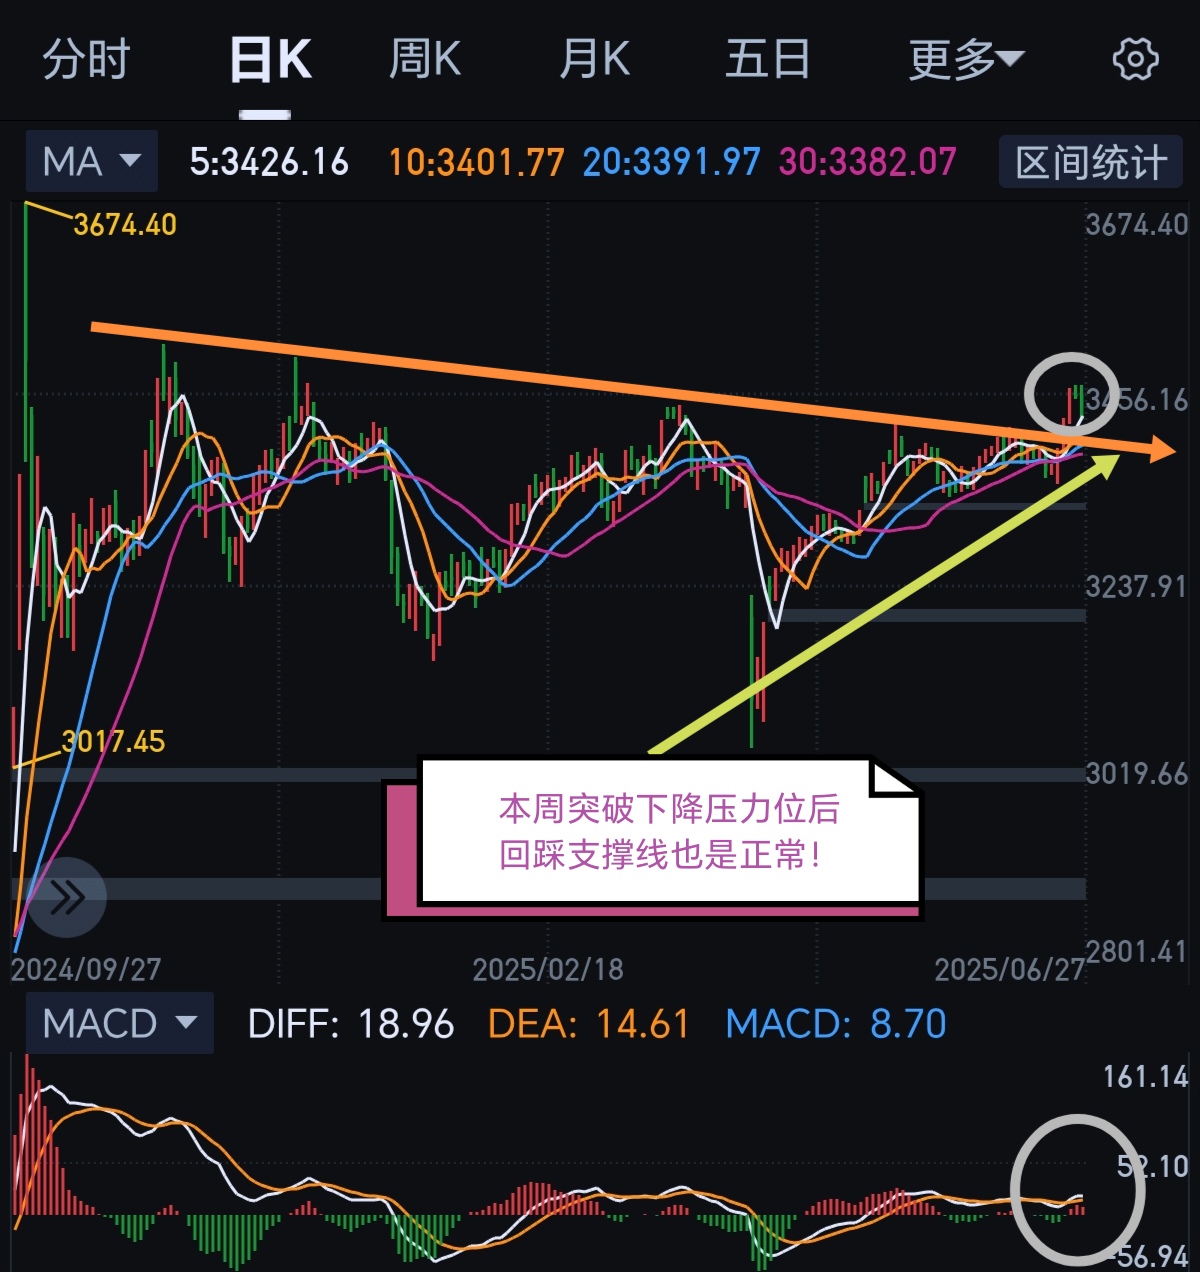Open the MACD indicator dropdown
The width and height of the screenshot is (1200, 1272).
tap(119, 1023)
